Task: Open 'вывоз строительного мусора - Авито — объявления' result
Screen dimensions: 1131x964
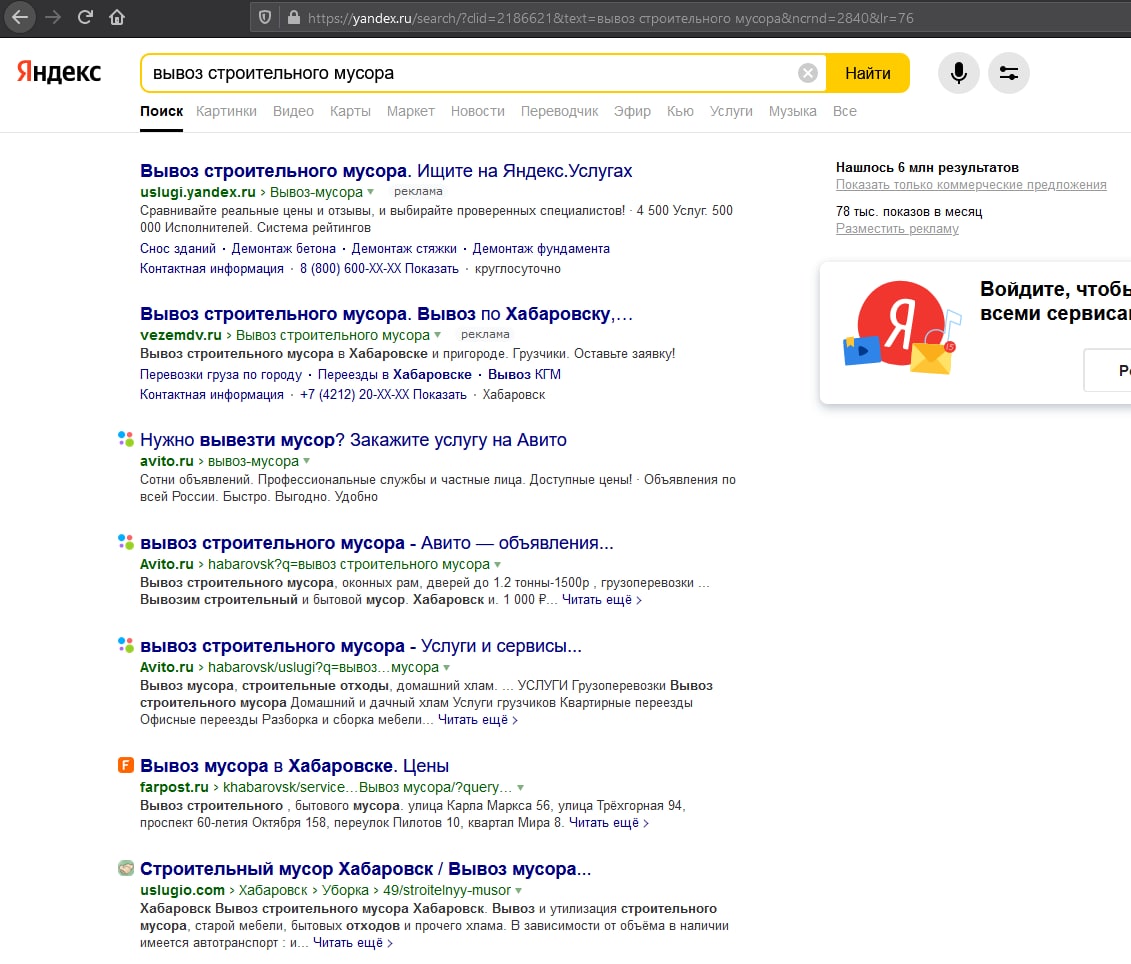Action: pos(377,543)
